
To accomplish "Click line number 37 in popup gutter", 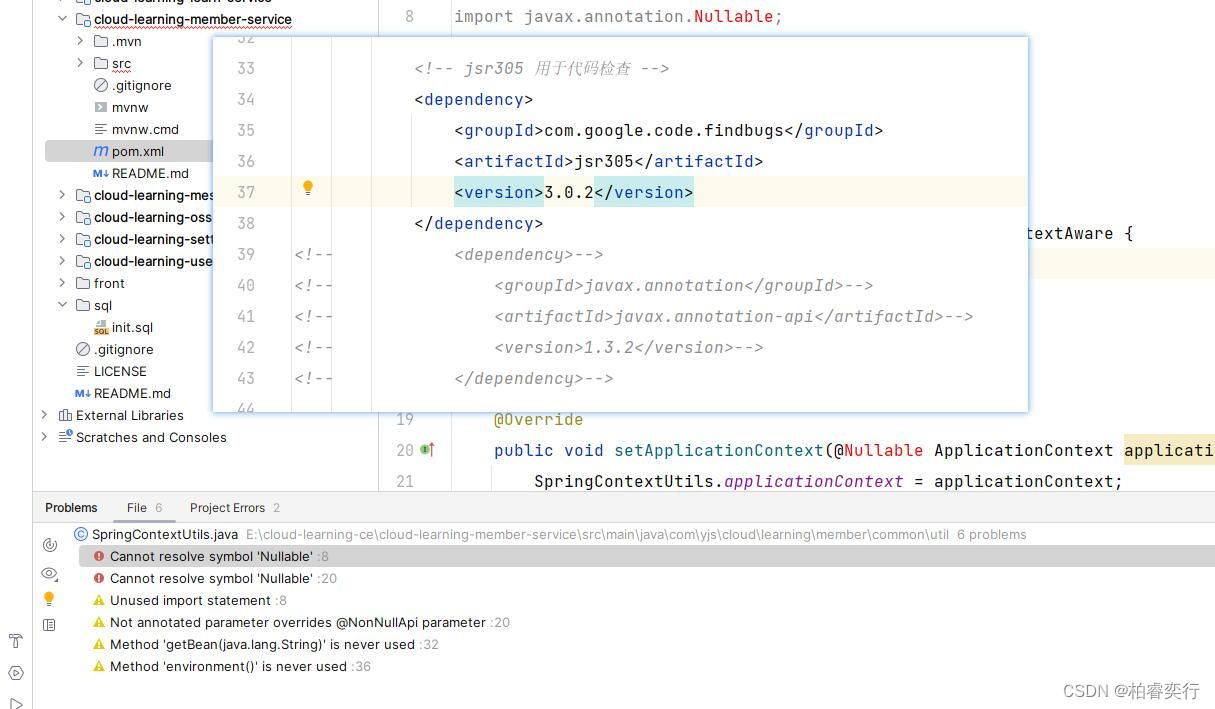I will click(246, 192).
